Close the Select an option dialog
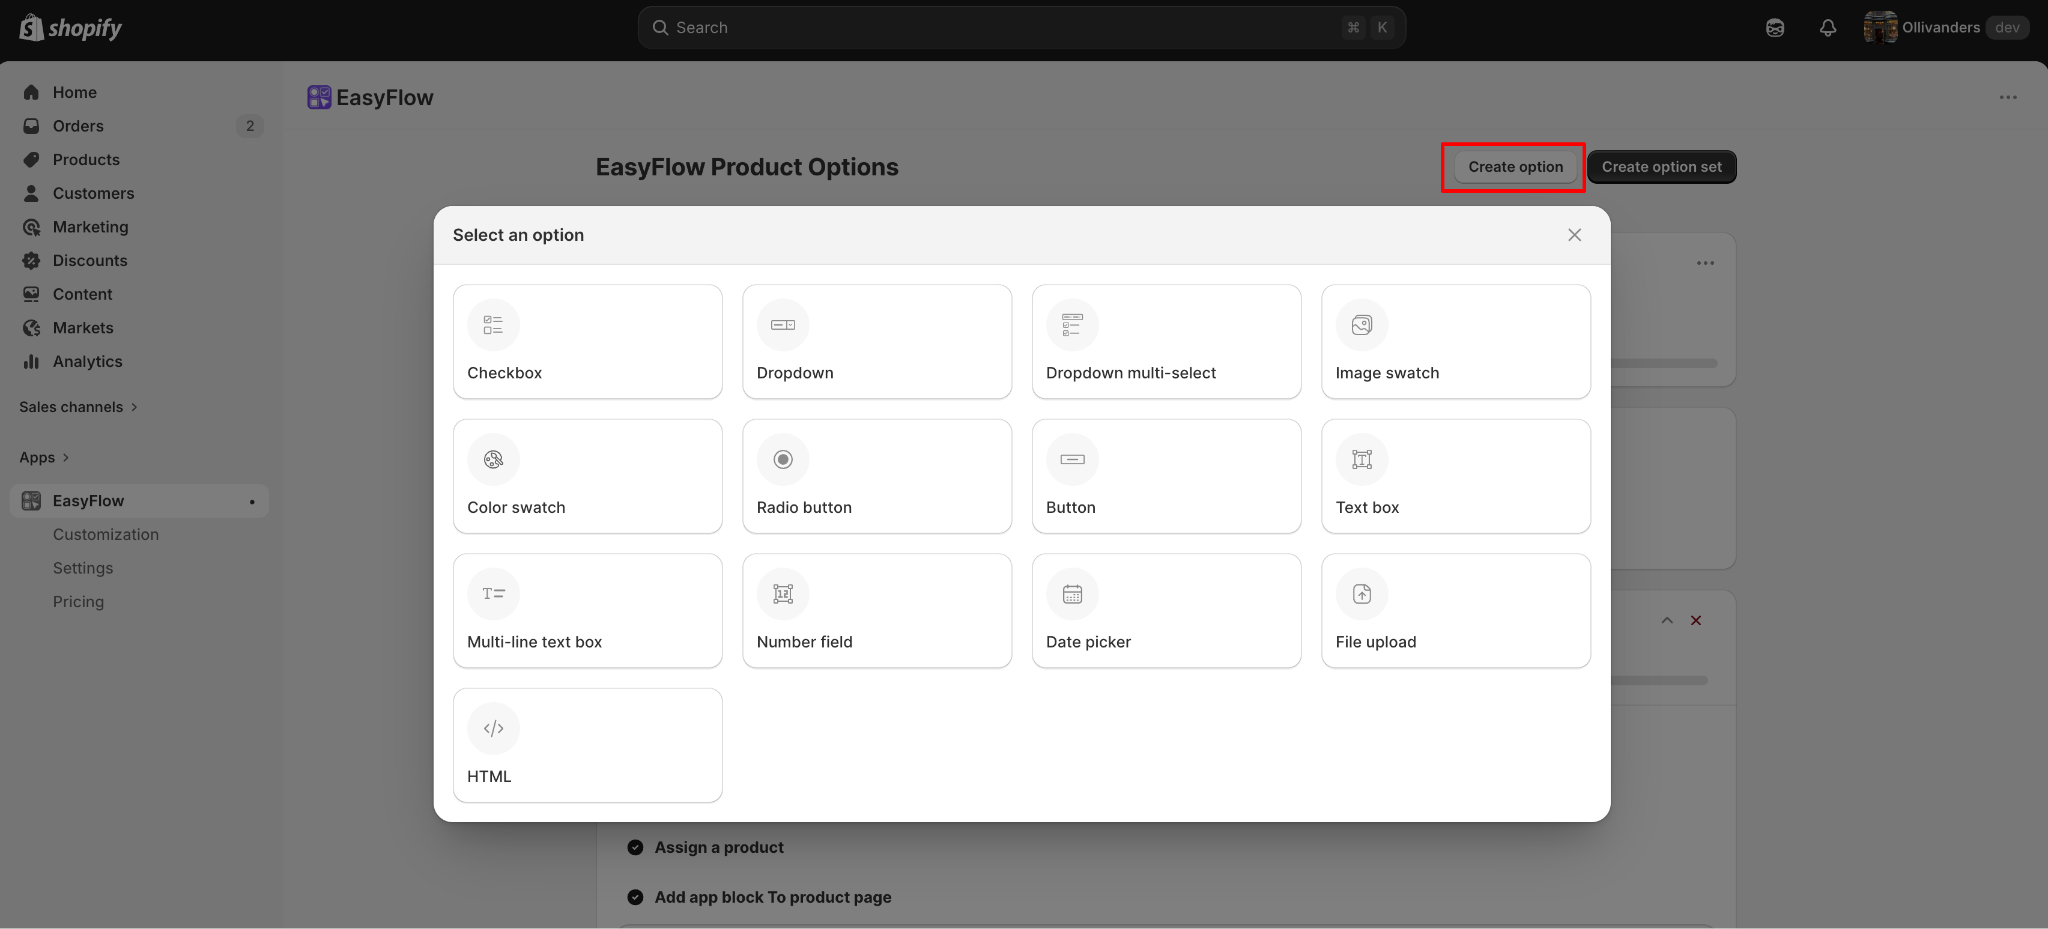The width and height of the screenshot is (2048, 929). tap(1574, 235)
